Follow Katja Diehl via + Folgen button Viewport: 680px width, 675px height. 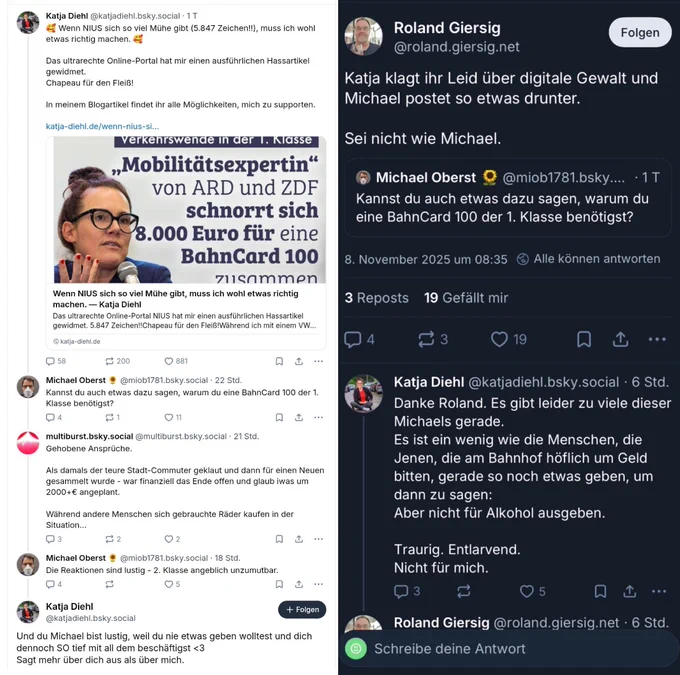click(x=302, y=609)
